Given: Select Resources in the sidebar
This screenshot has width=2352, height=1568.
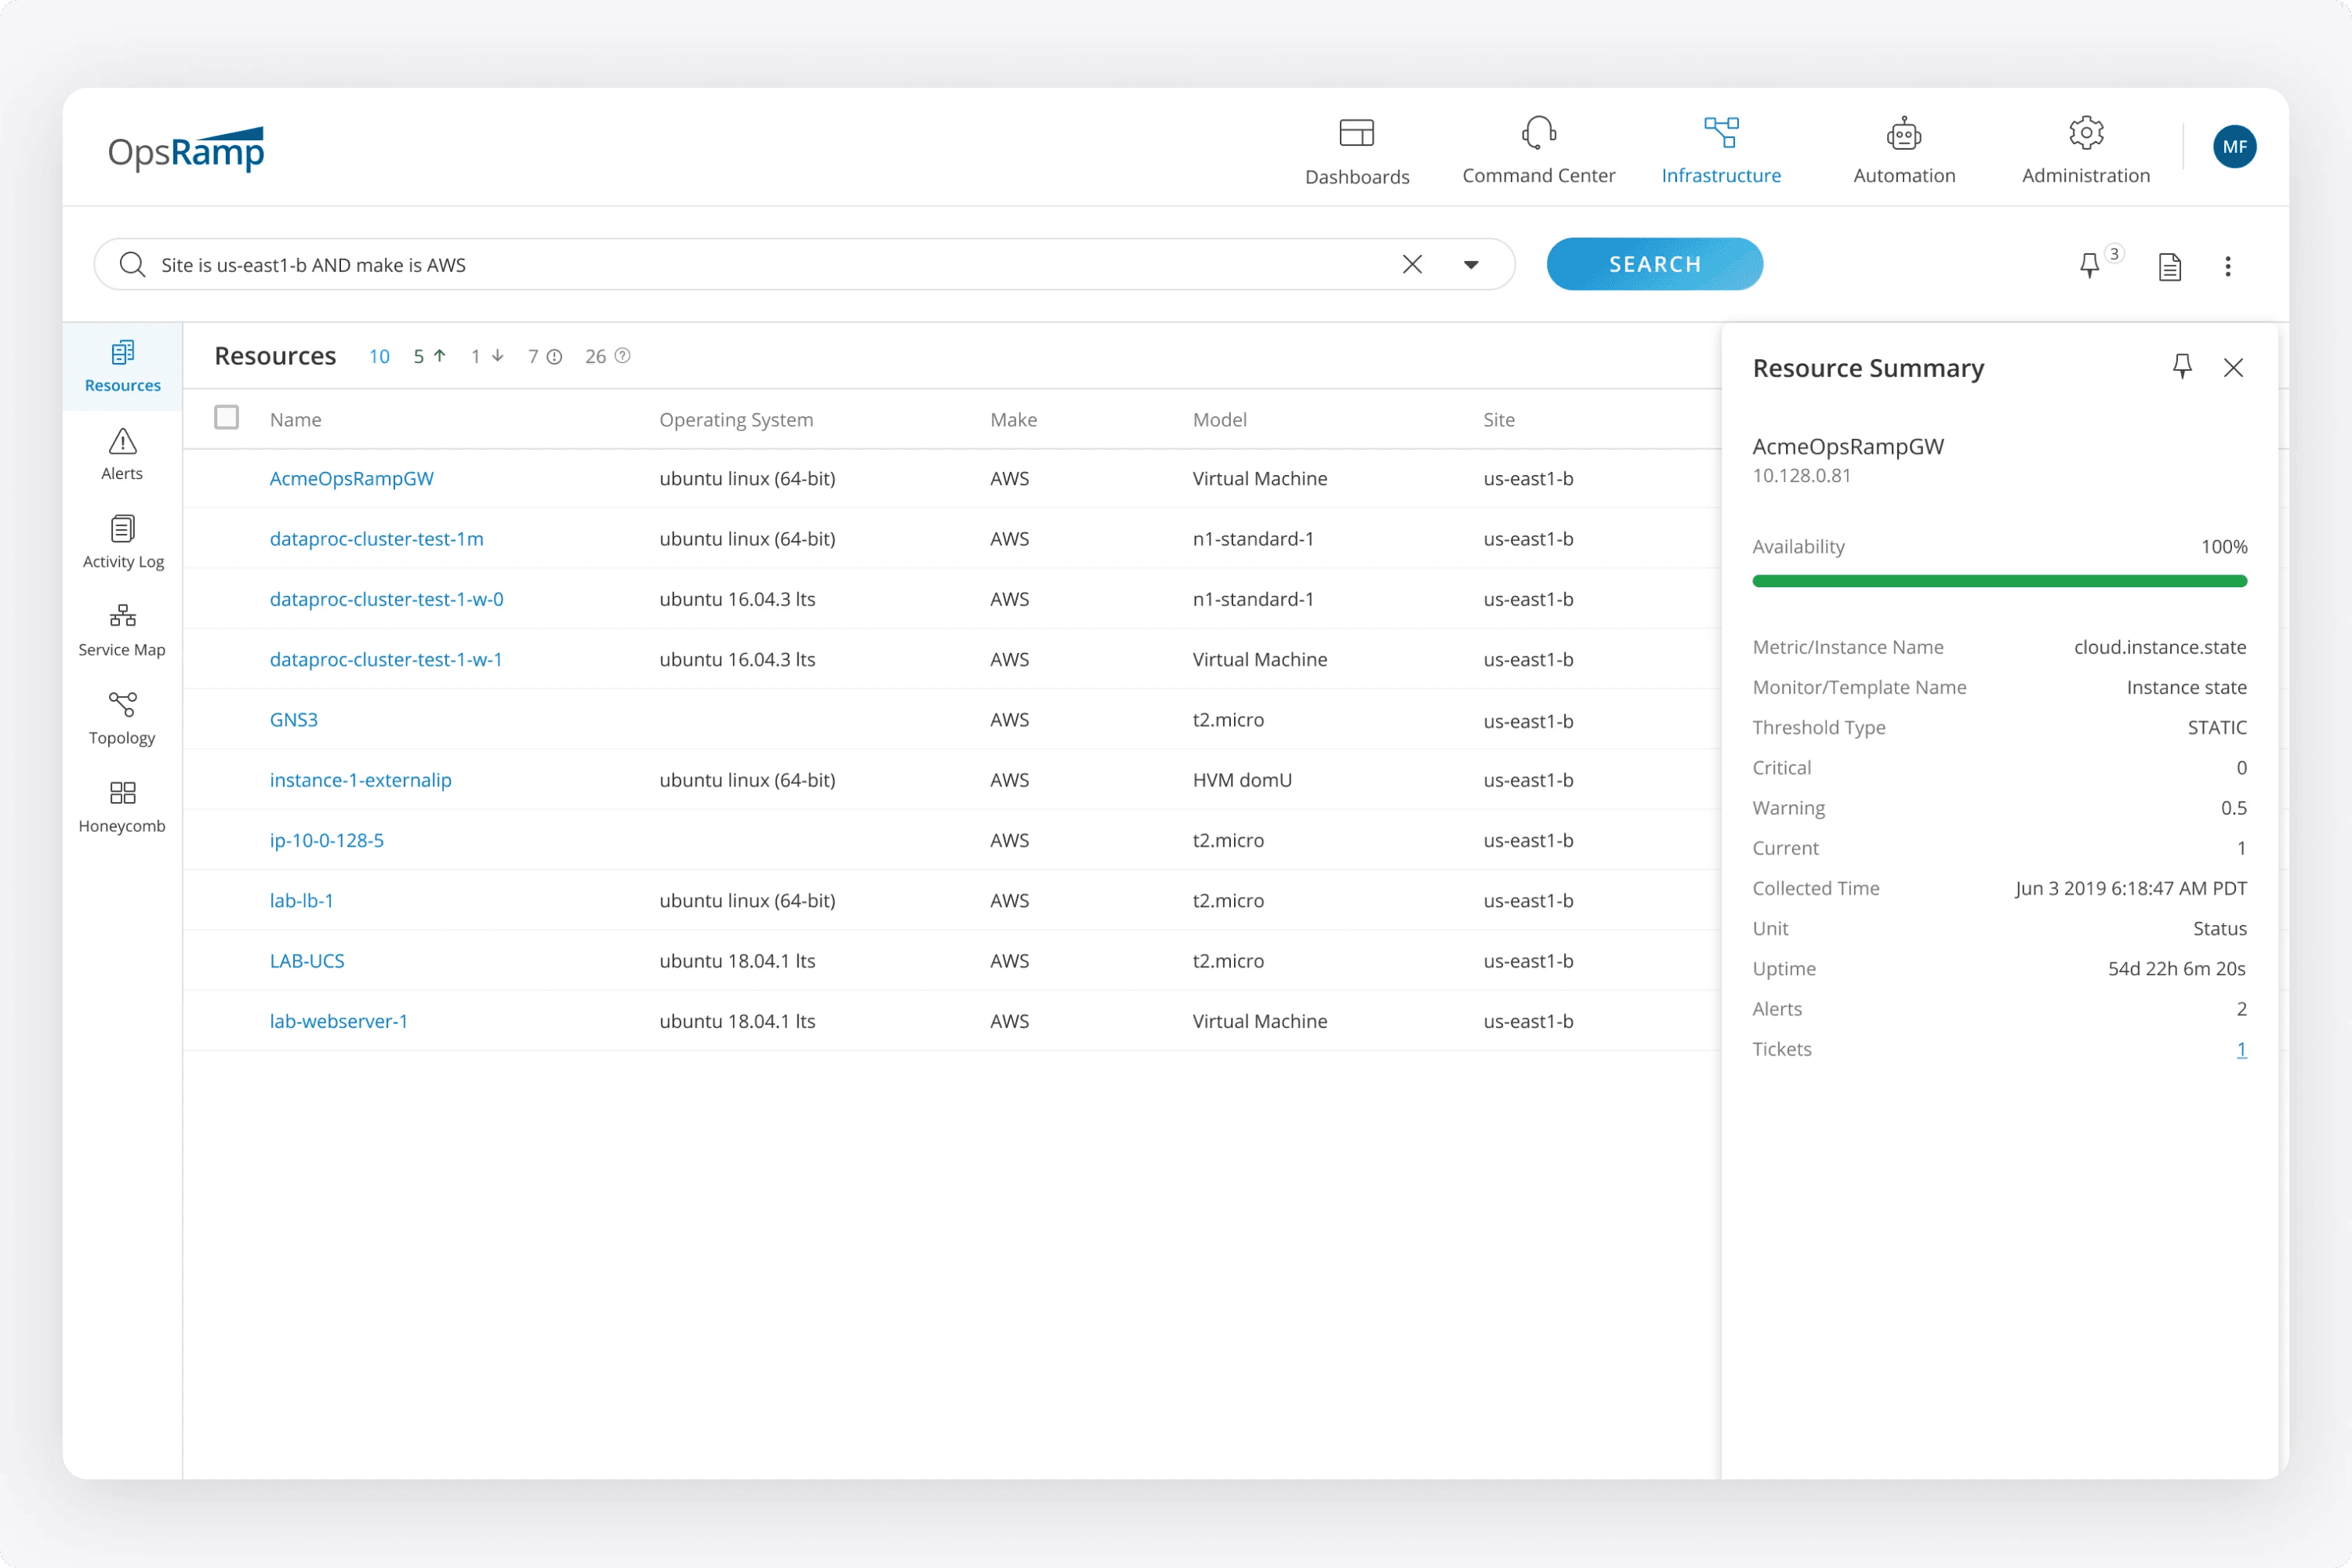Looking at the screenshot, I should pyautogui.click(x=123, y=366).
